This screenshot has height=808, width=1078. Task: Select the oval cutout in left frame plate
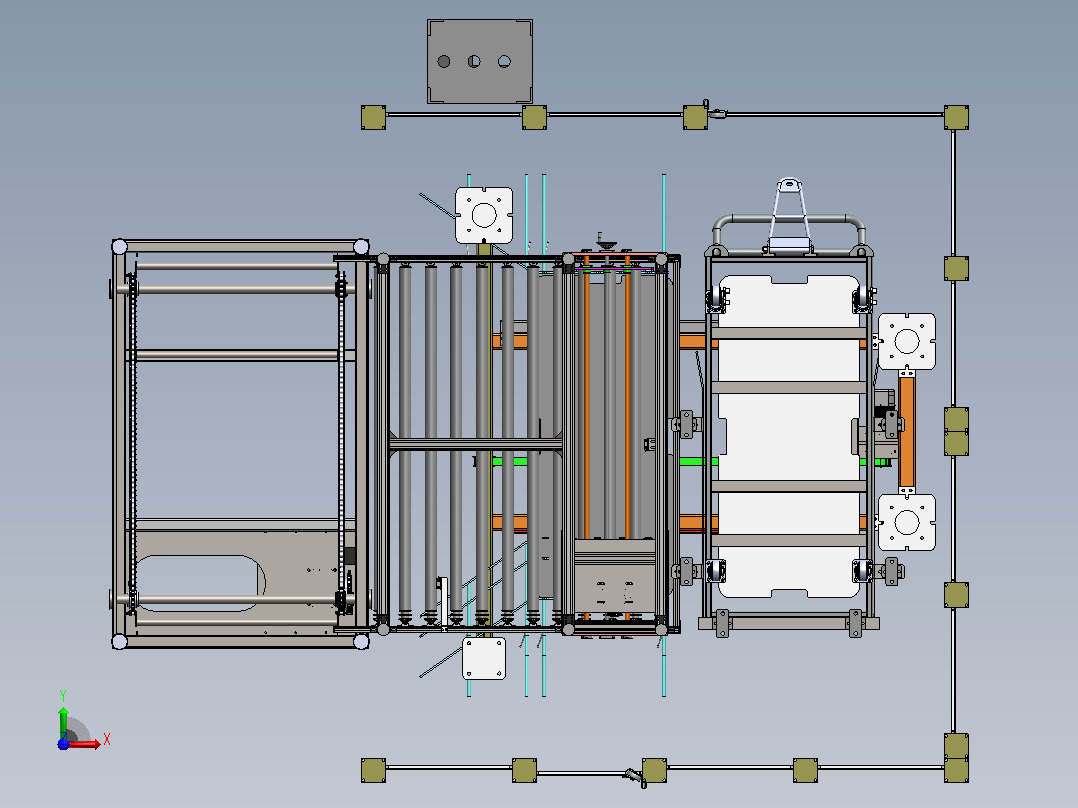click(x=198, y=584)
